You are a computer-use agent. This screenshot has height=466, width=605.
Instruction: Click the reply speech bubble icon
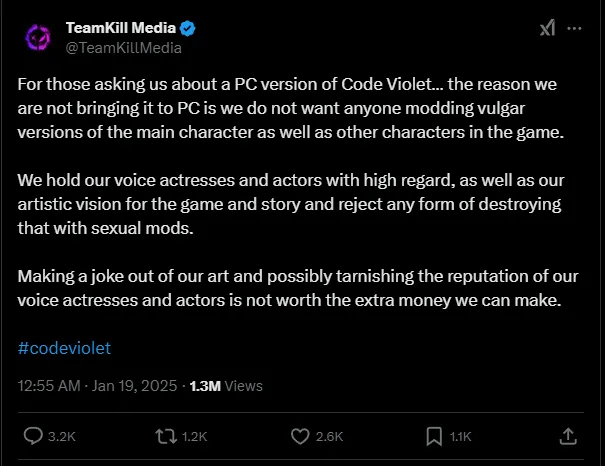click(32, 436)
